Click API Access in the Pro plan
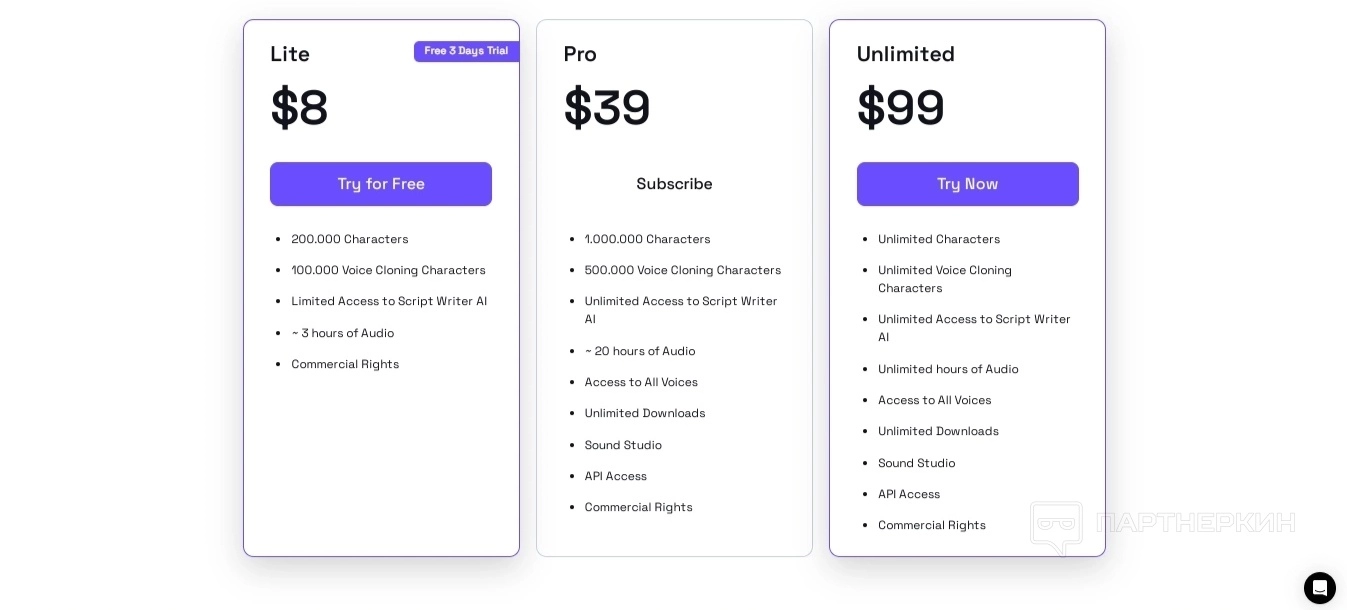Screen dimensions: 1347x610 (615, 476)
